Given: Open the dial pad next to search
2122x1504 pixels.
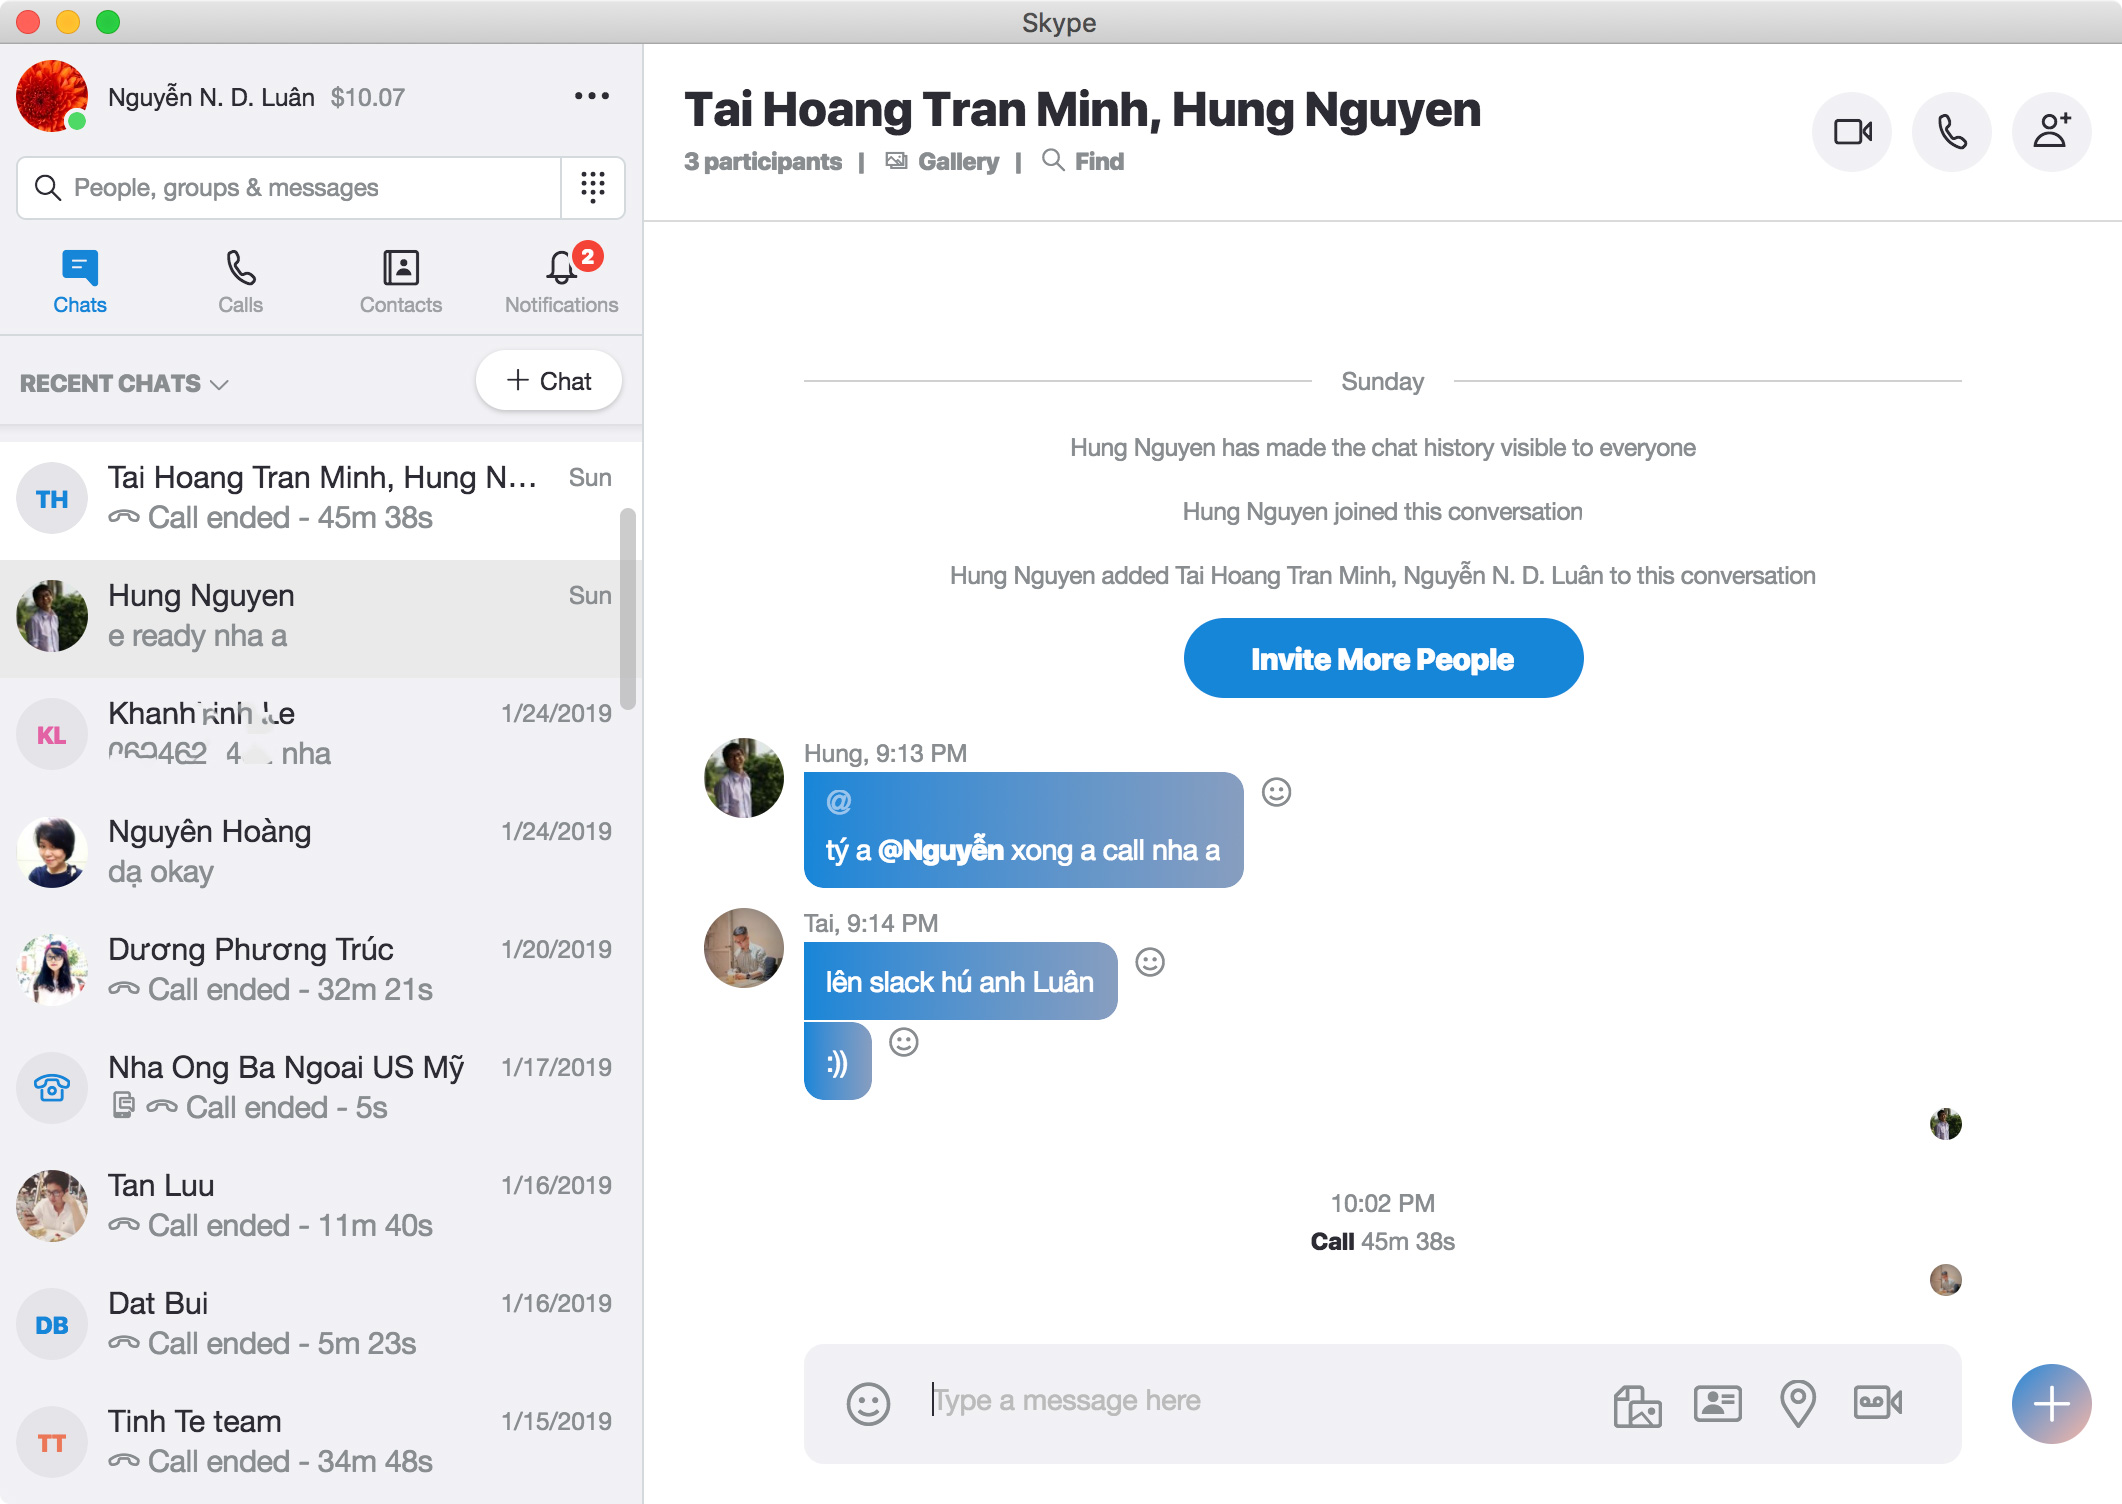Looking at the screenshot, I should [593, 187].
